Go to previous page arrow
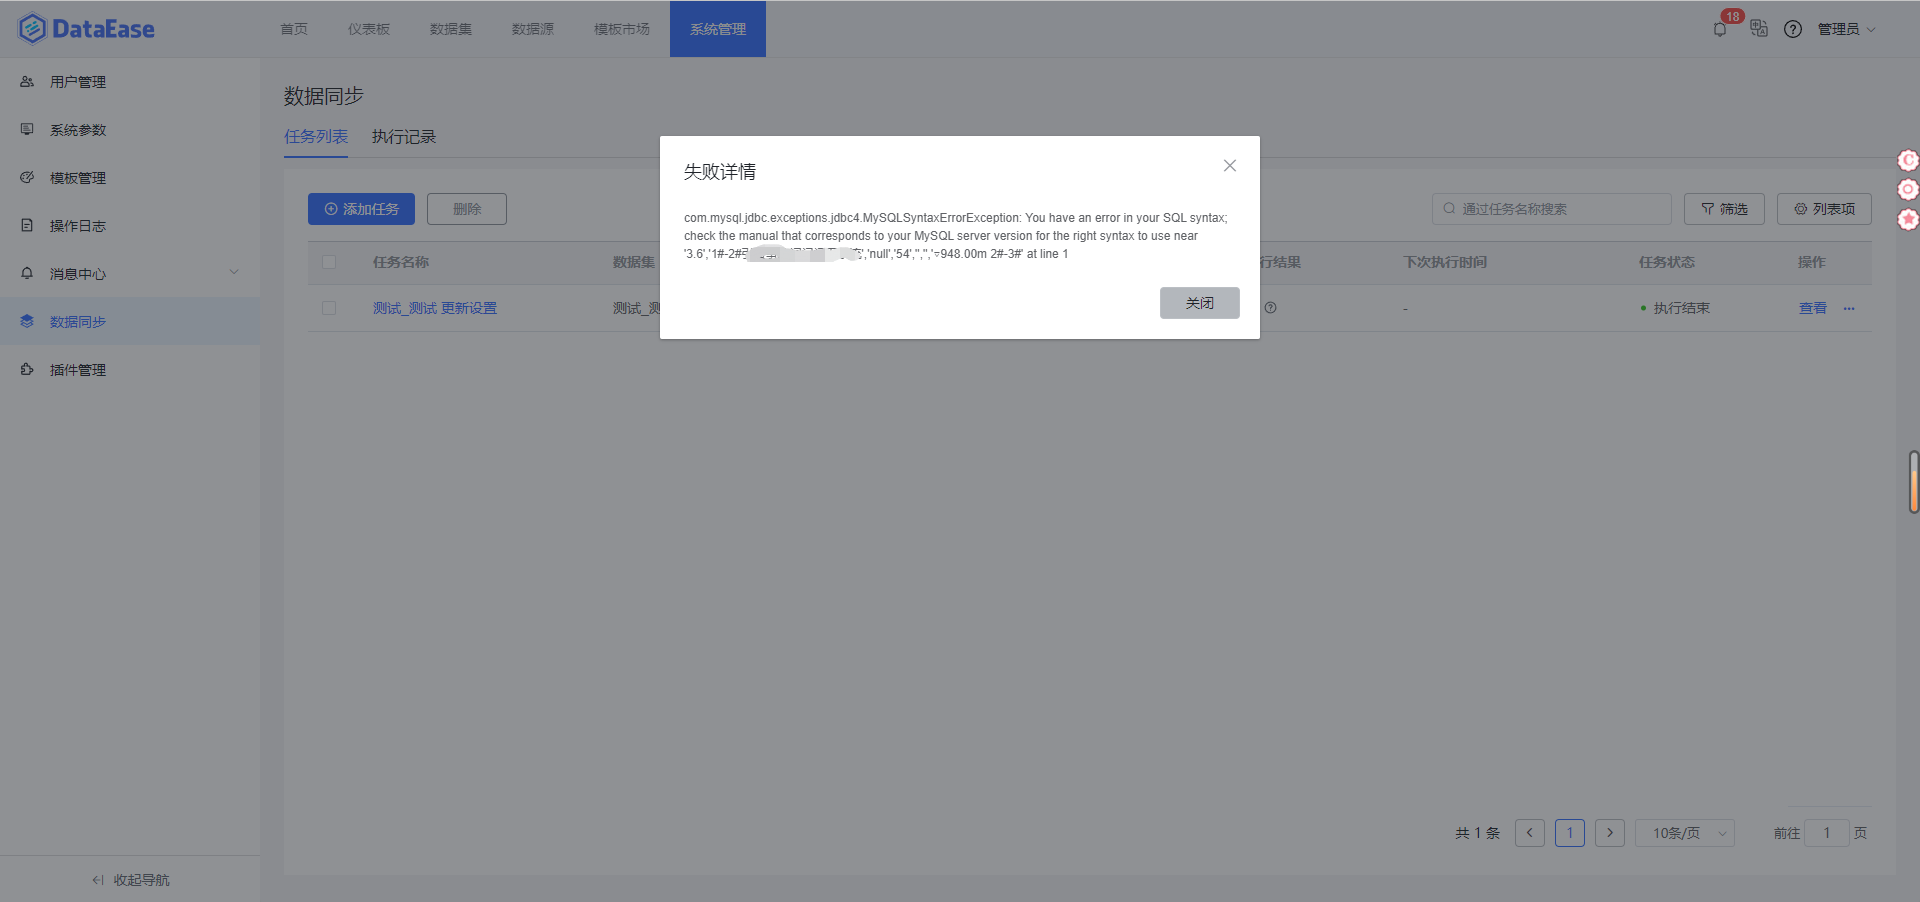Image resolution: width=1920 pixels, height=902 pixels. click(1530, 833)
